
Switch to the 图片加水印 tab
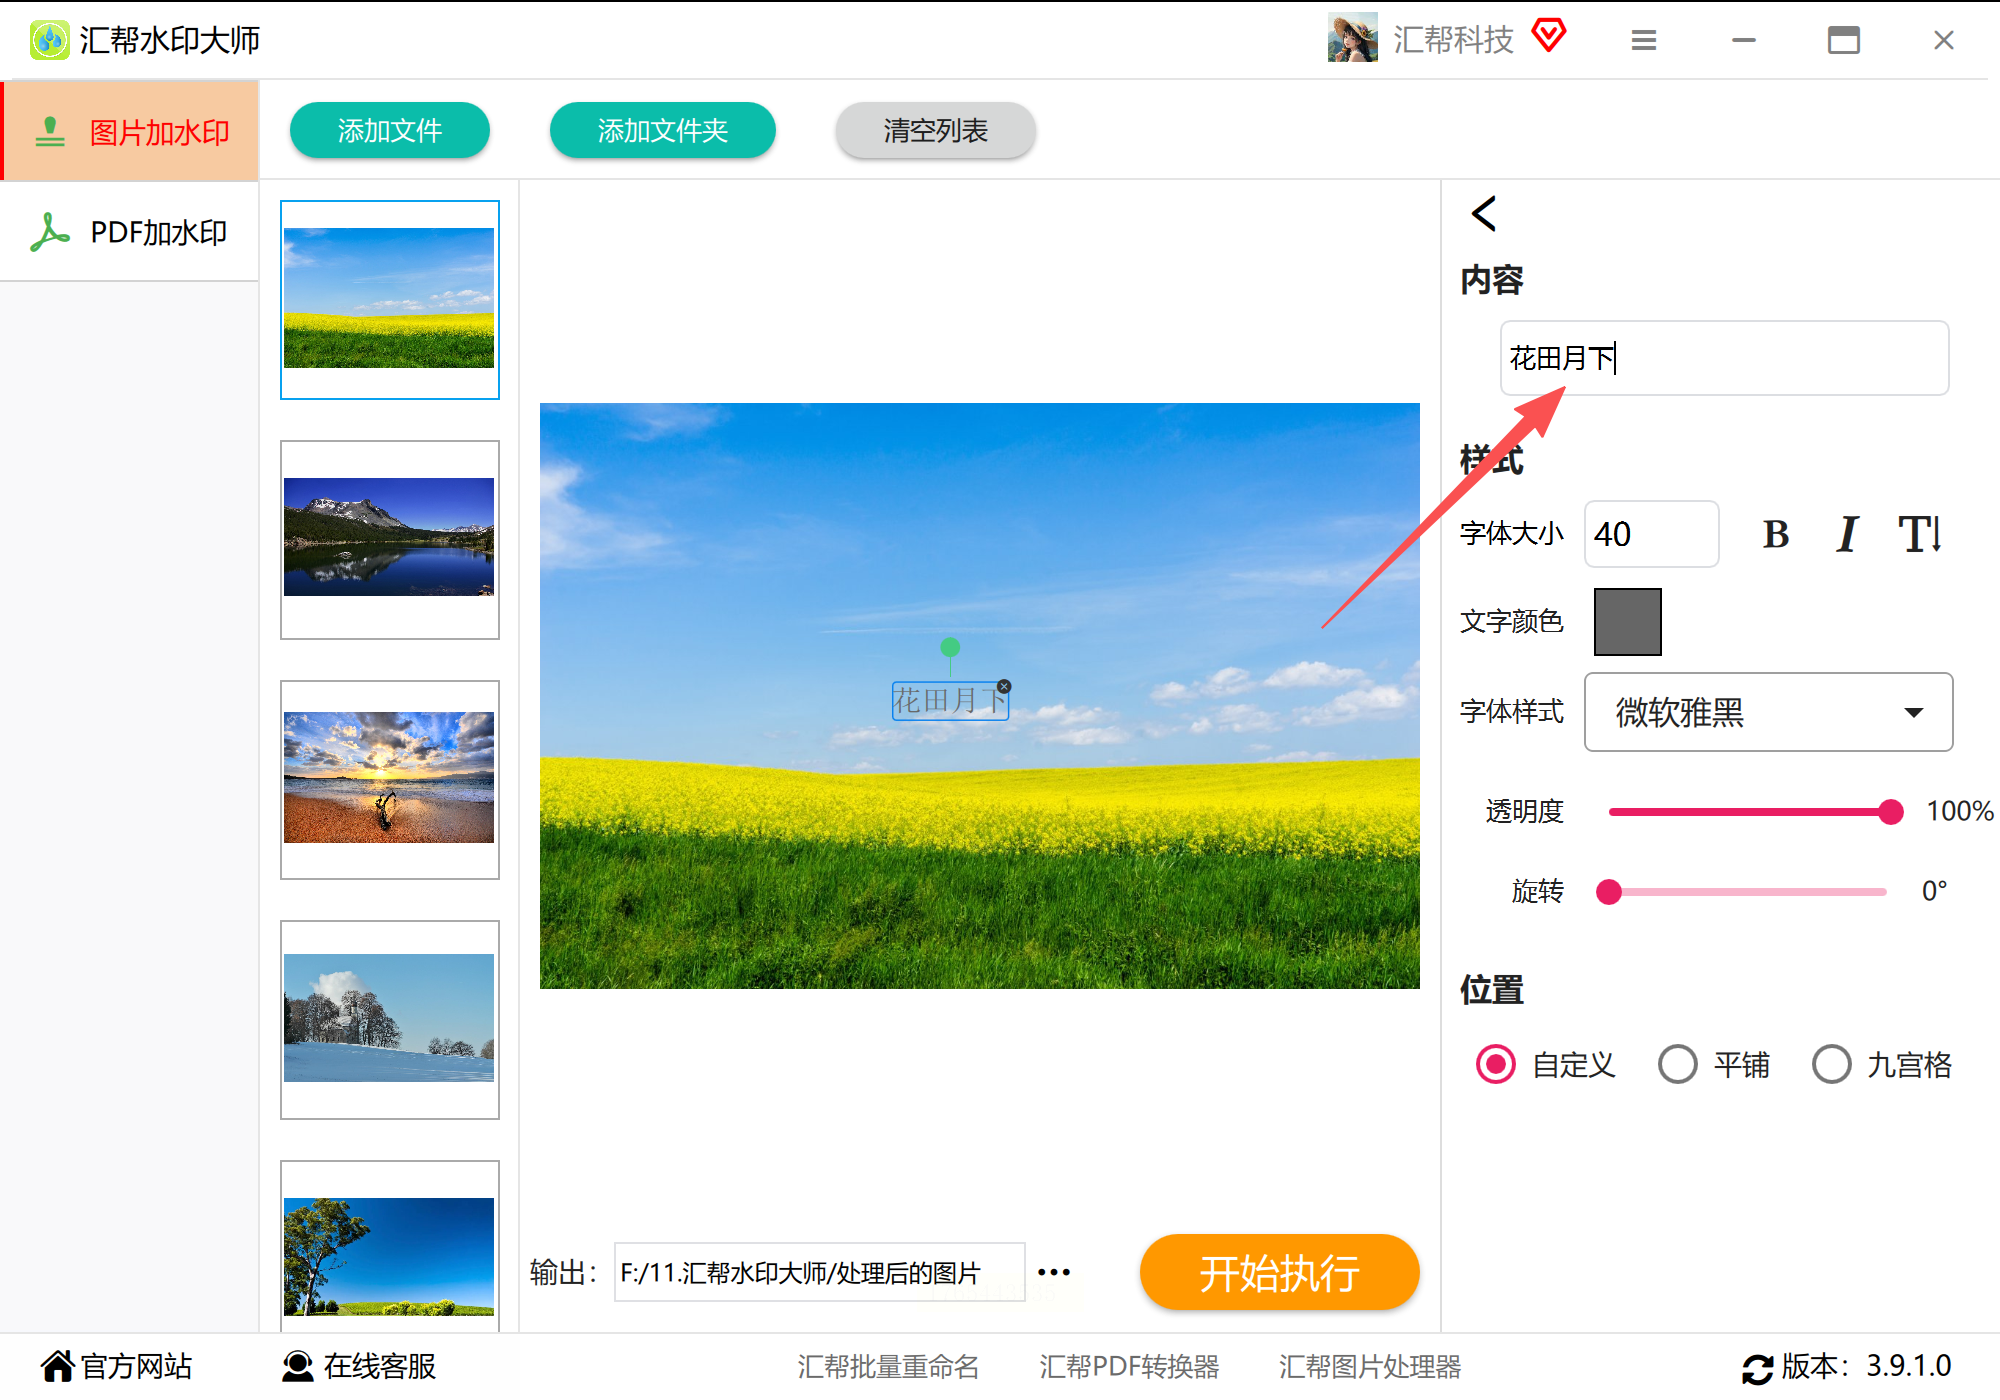click(x=130, y=132)
